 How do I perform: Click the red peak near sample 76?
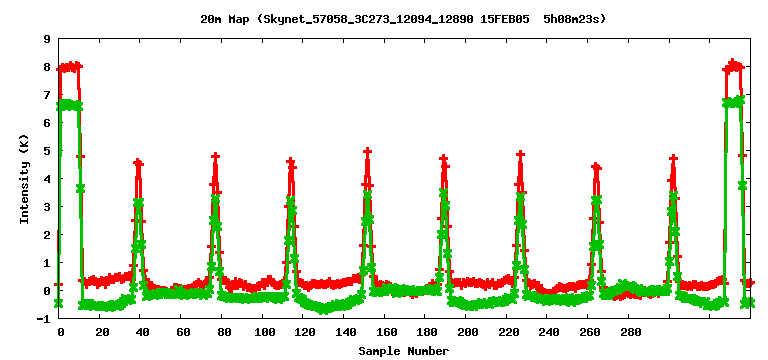[216, 156]
